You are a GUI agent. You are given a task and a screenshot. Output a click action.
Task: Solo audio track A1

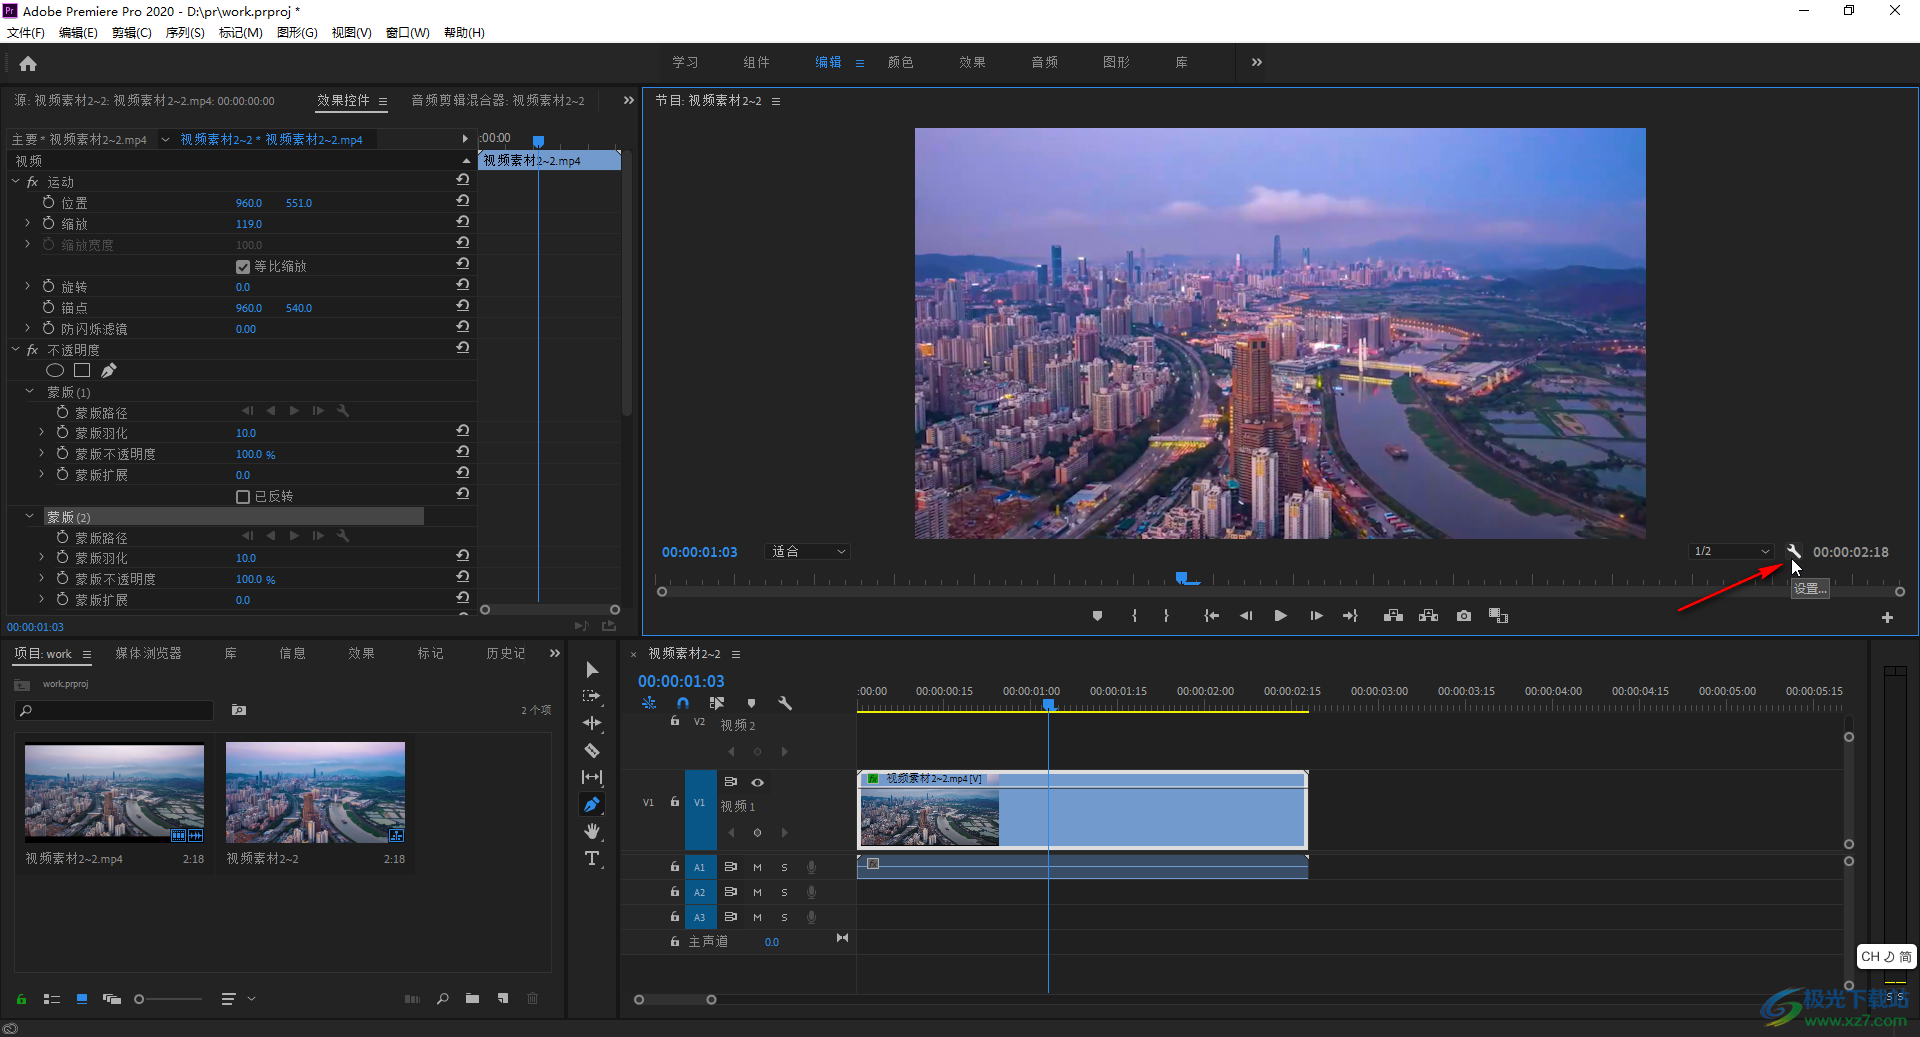click(784, 867)
